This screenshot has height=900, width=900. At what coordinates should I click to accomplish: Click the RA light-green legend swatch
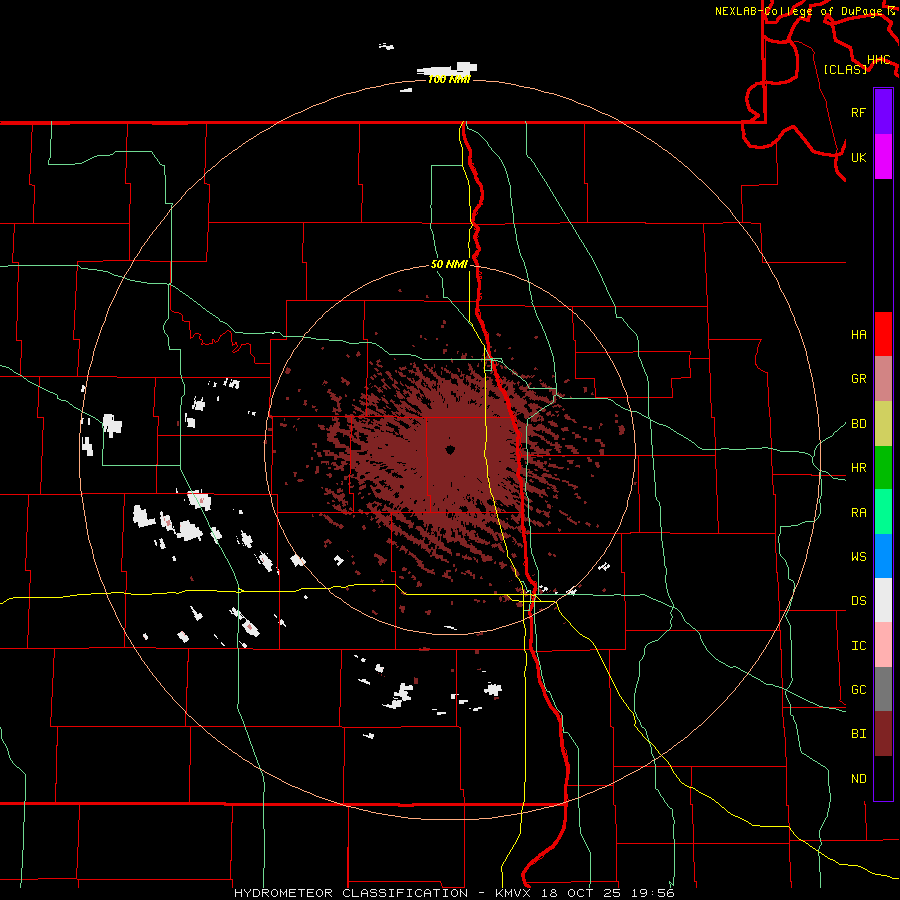(883, 511)
